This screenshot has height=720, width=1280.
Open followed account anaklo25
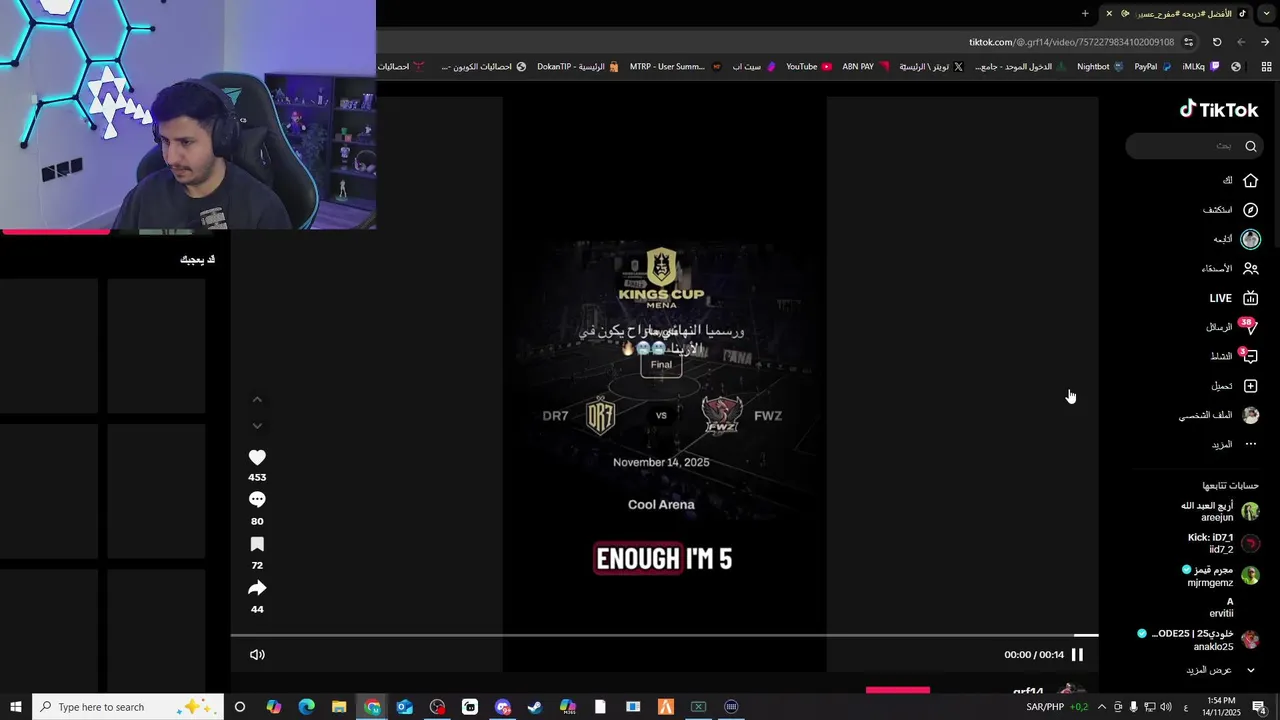click(1199, 640)
